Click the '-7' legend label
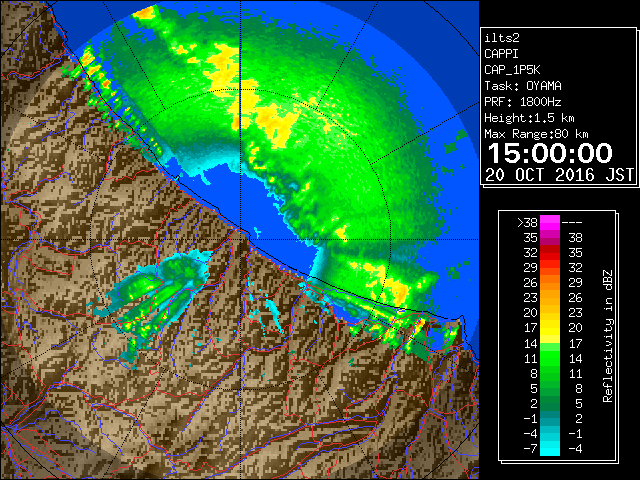The width and height of the screenshot is (640, 480). tap(530, 449)
